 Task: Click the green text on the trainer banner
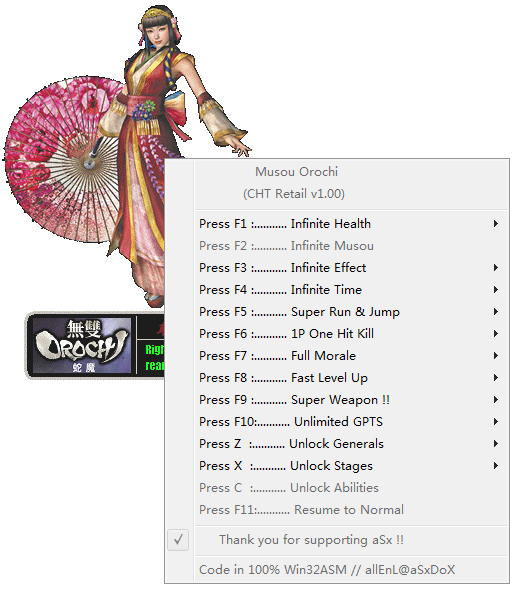pos(154,358)
